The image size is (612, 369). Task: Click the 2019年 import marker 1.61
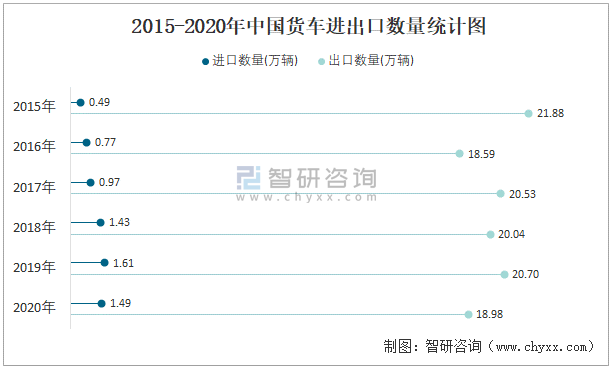click(x=104, y=263)
